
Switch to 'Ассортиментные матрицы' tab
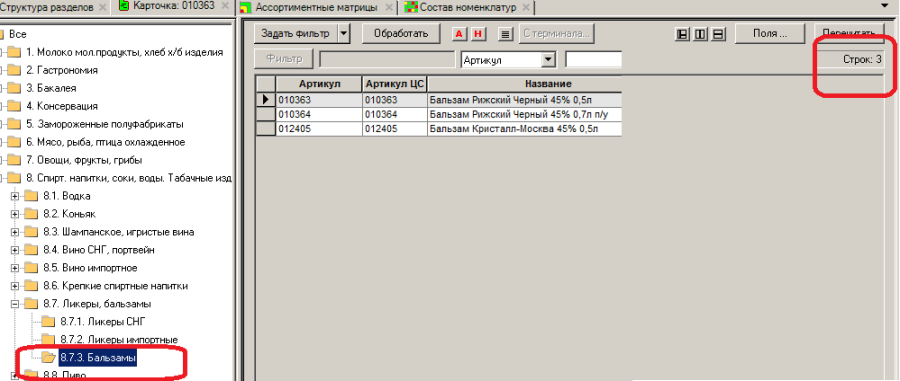click(316, 7)
